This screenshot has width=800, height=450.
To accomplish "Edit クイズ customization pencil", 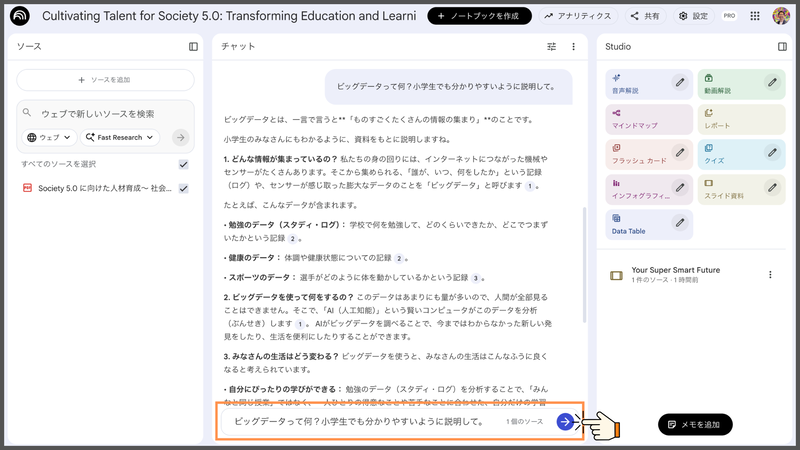I will pyautogui.click(x=772, y=152).
